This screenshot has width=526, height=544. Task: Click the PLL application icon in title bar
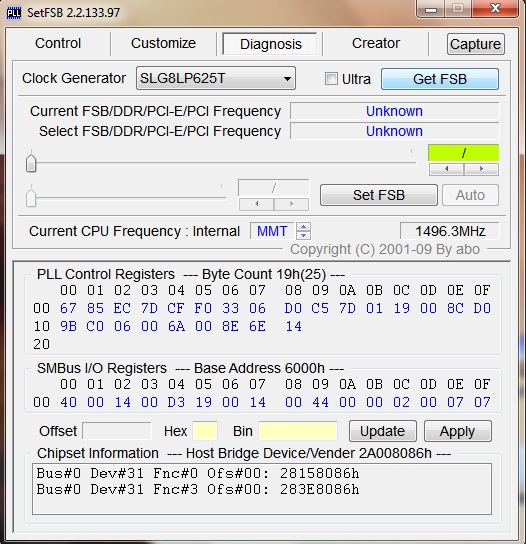coord(14,13)
